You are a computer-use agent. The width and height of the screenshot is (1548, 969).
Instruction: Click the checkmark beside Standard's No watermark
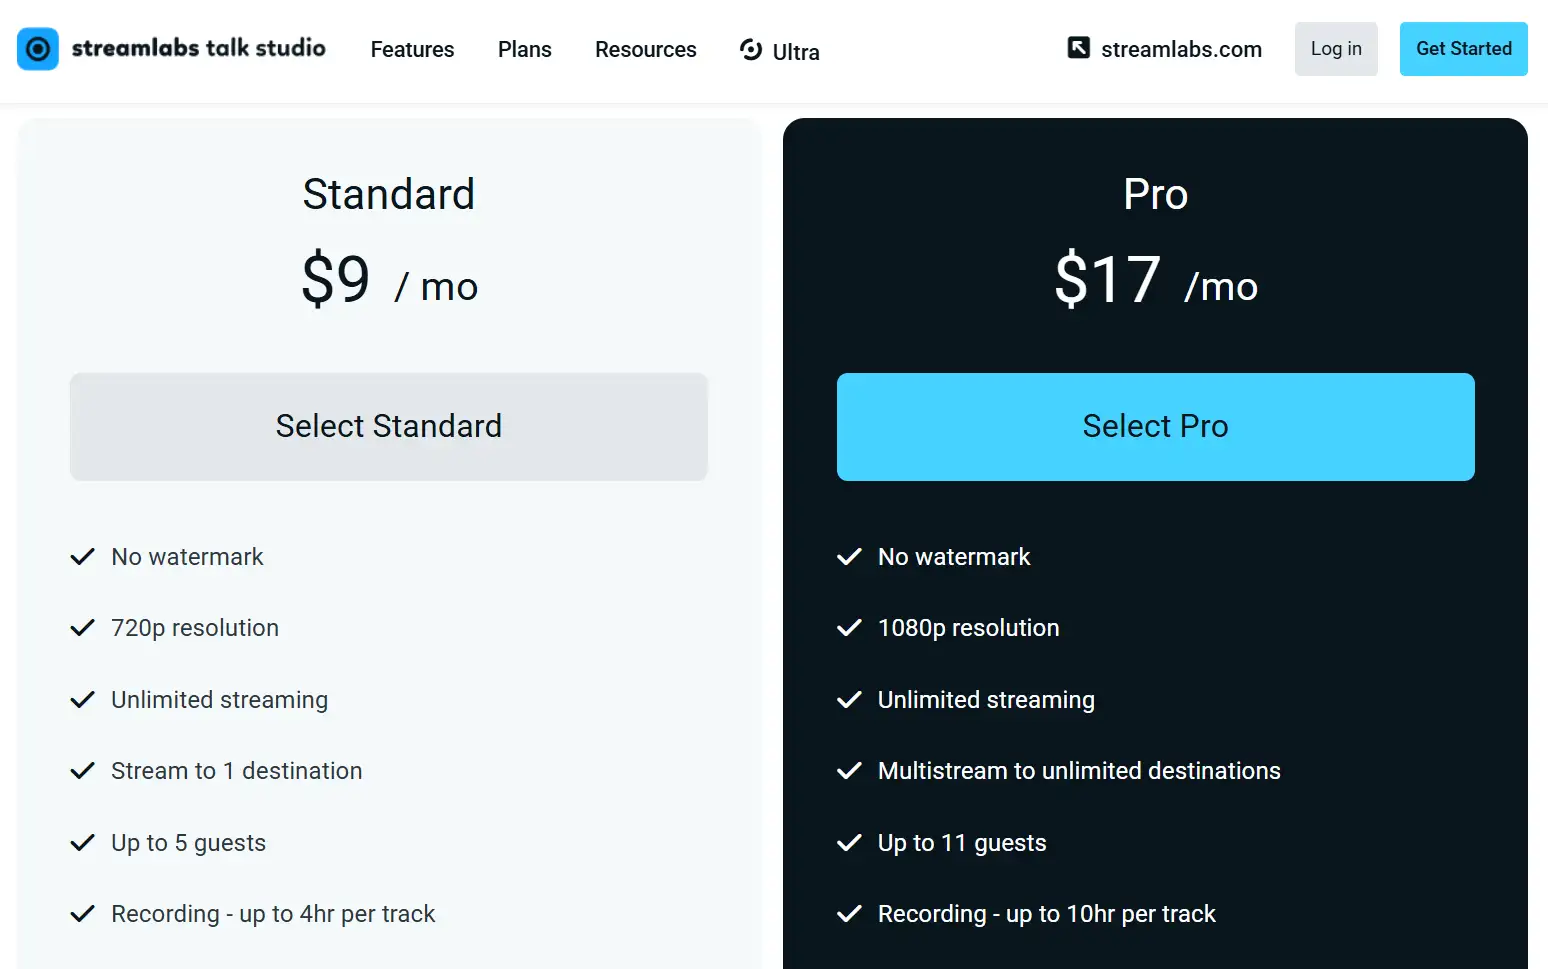point(83,557)
